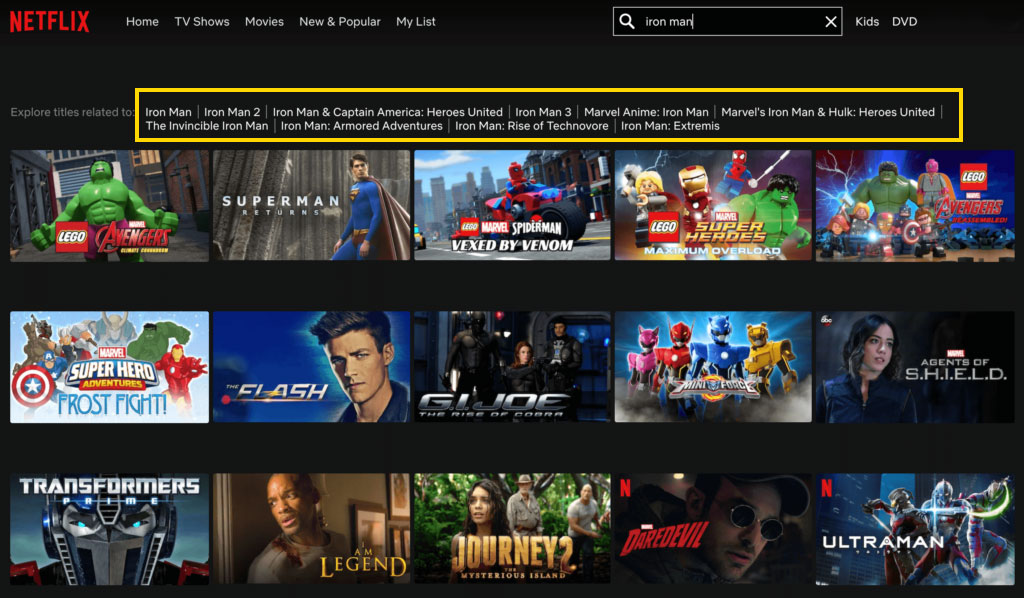Select 'Iron Man: Rise of Technovore'
This screenshot has width=1024, height=598.
(532, 126)
